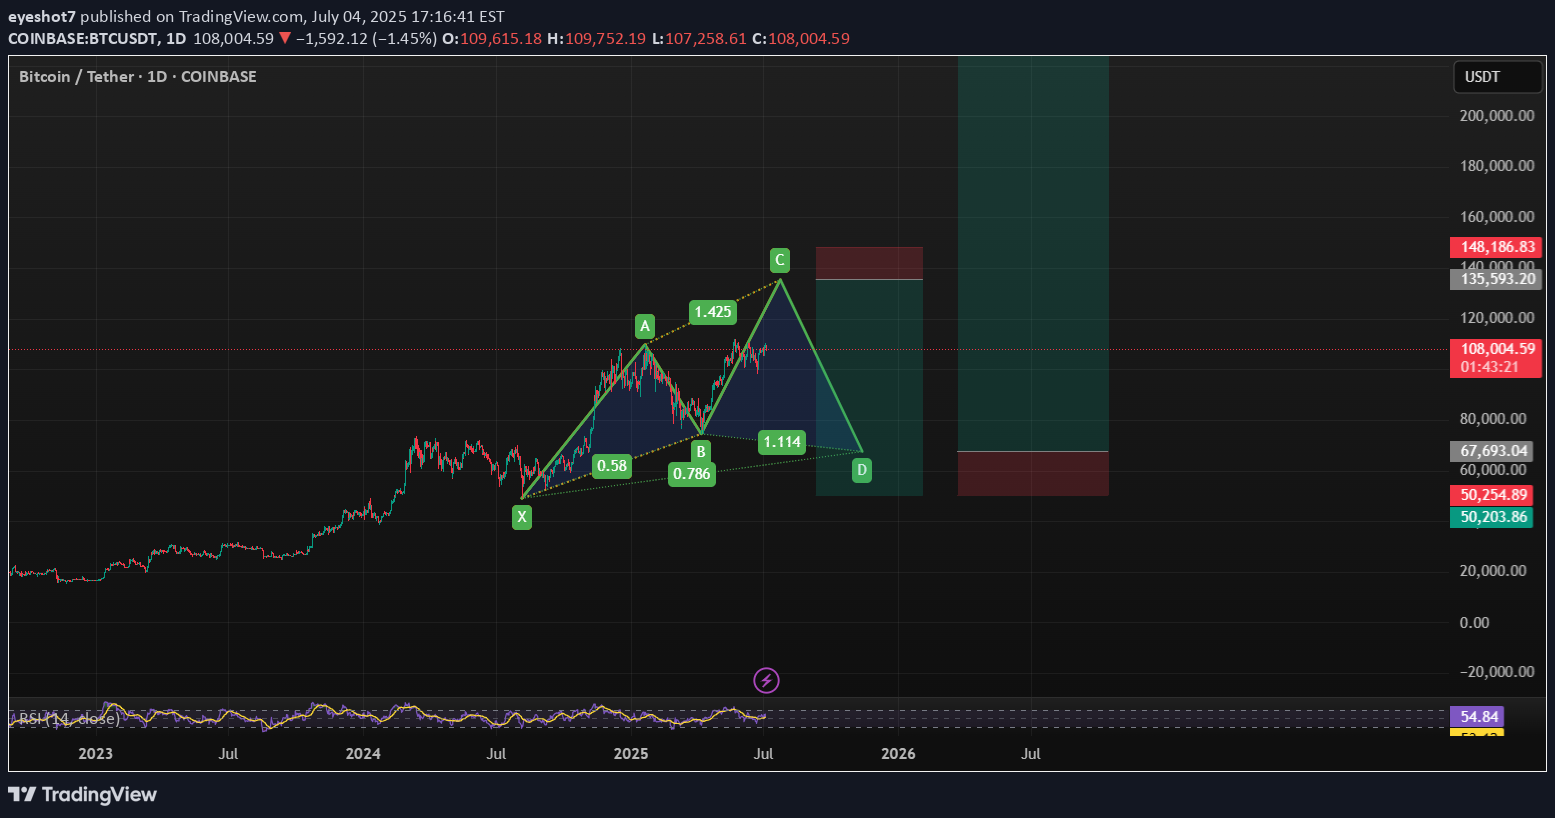Select the 67,693.04 entry price label
The image size is (1555, 818).
point(1492,451)
